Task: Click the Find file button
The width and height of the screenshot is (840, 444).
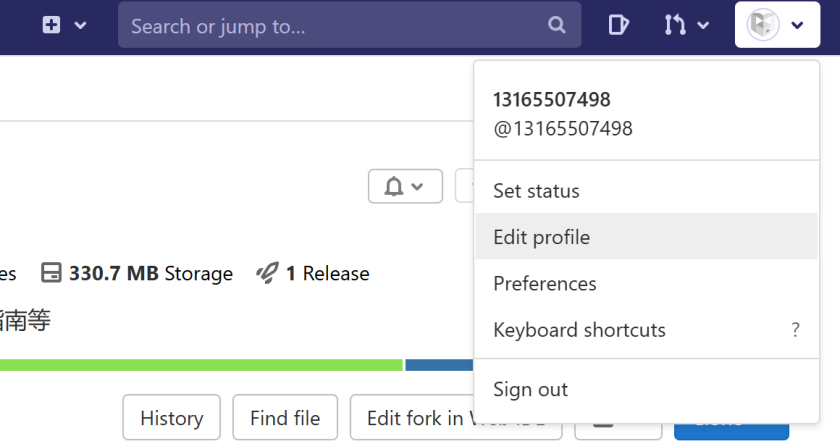Action: click(285, 418)
